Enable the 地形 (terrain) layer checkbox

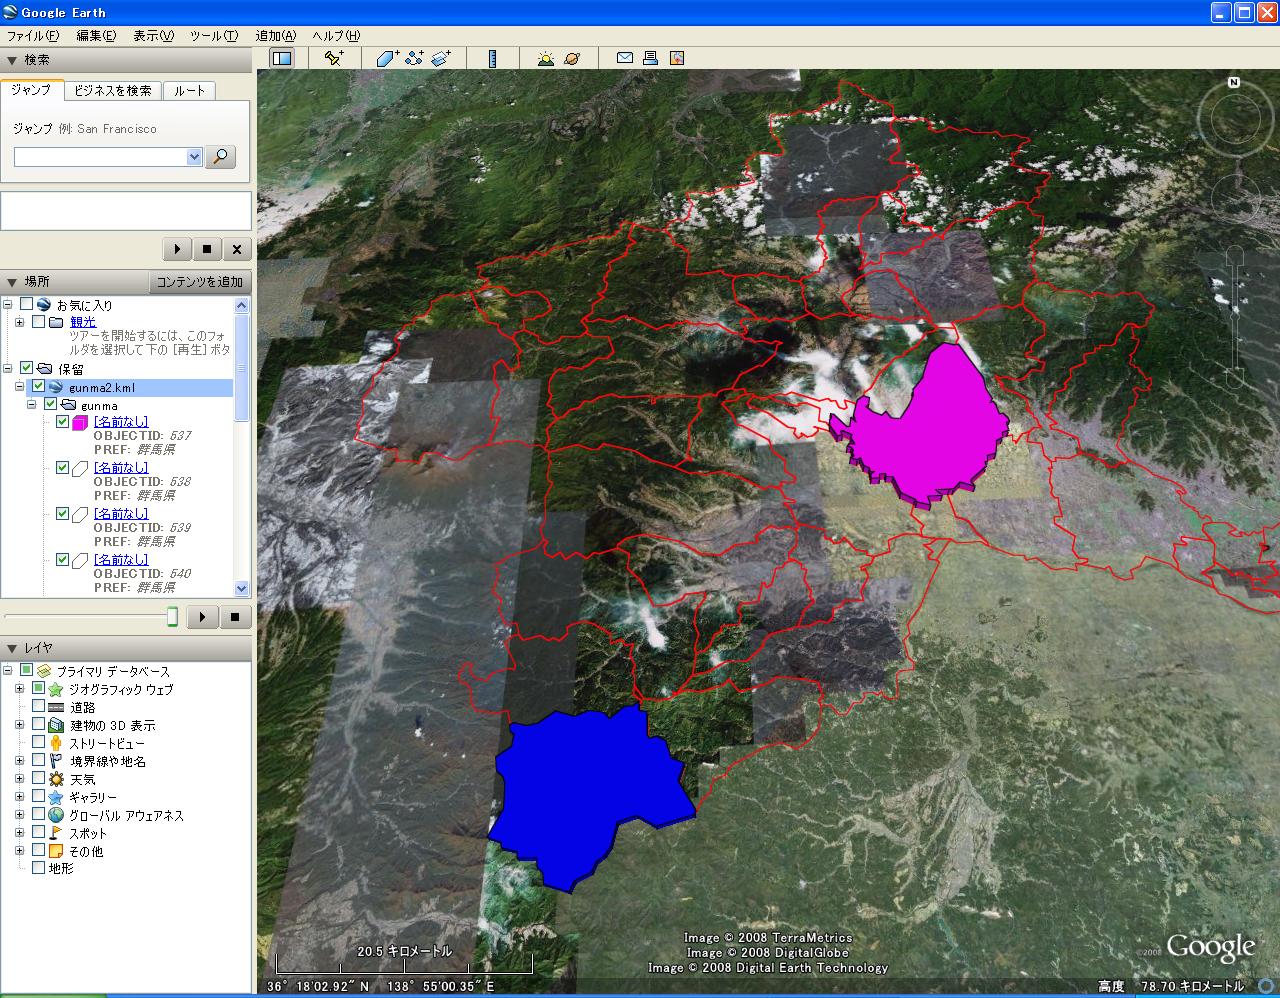click(x=39, y=868)
